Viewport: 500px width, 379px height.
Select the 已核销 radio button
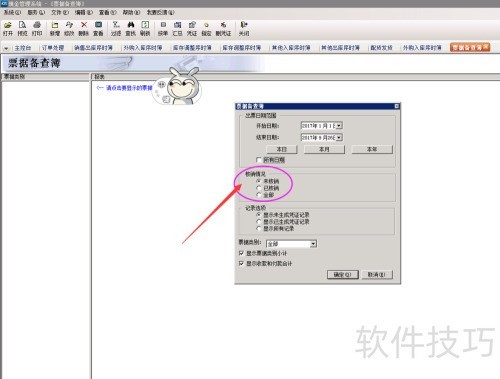pos(258,188)
